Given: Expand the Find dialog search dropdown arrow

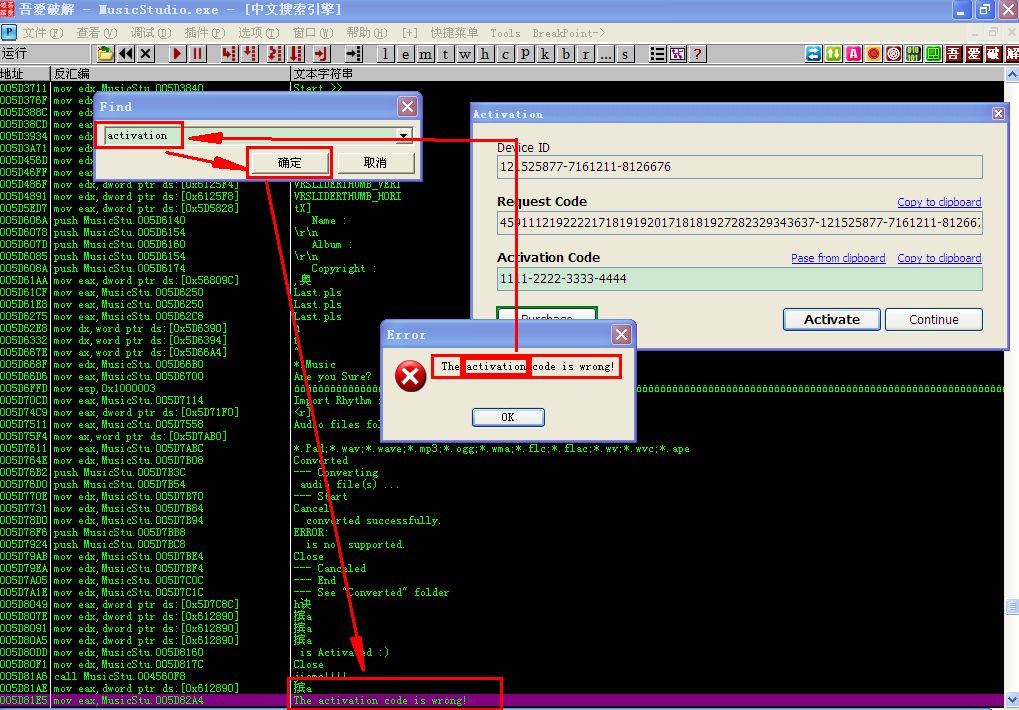Looking at the screenshot, I should pyautogui.click(x=404, y=135).
